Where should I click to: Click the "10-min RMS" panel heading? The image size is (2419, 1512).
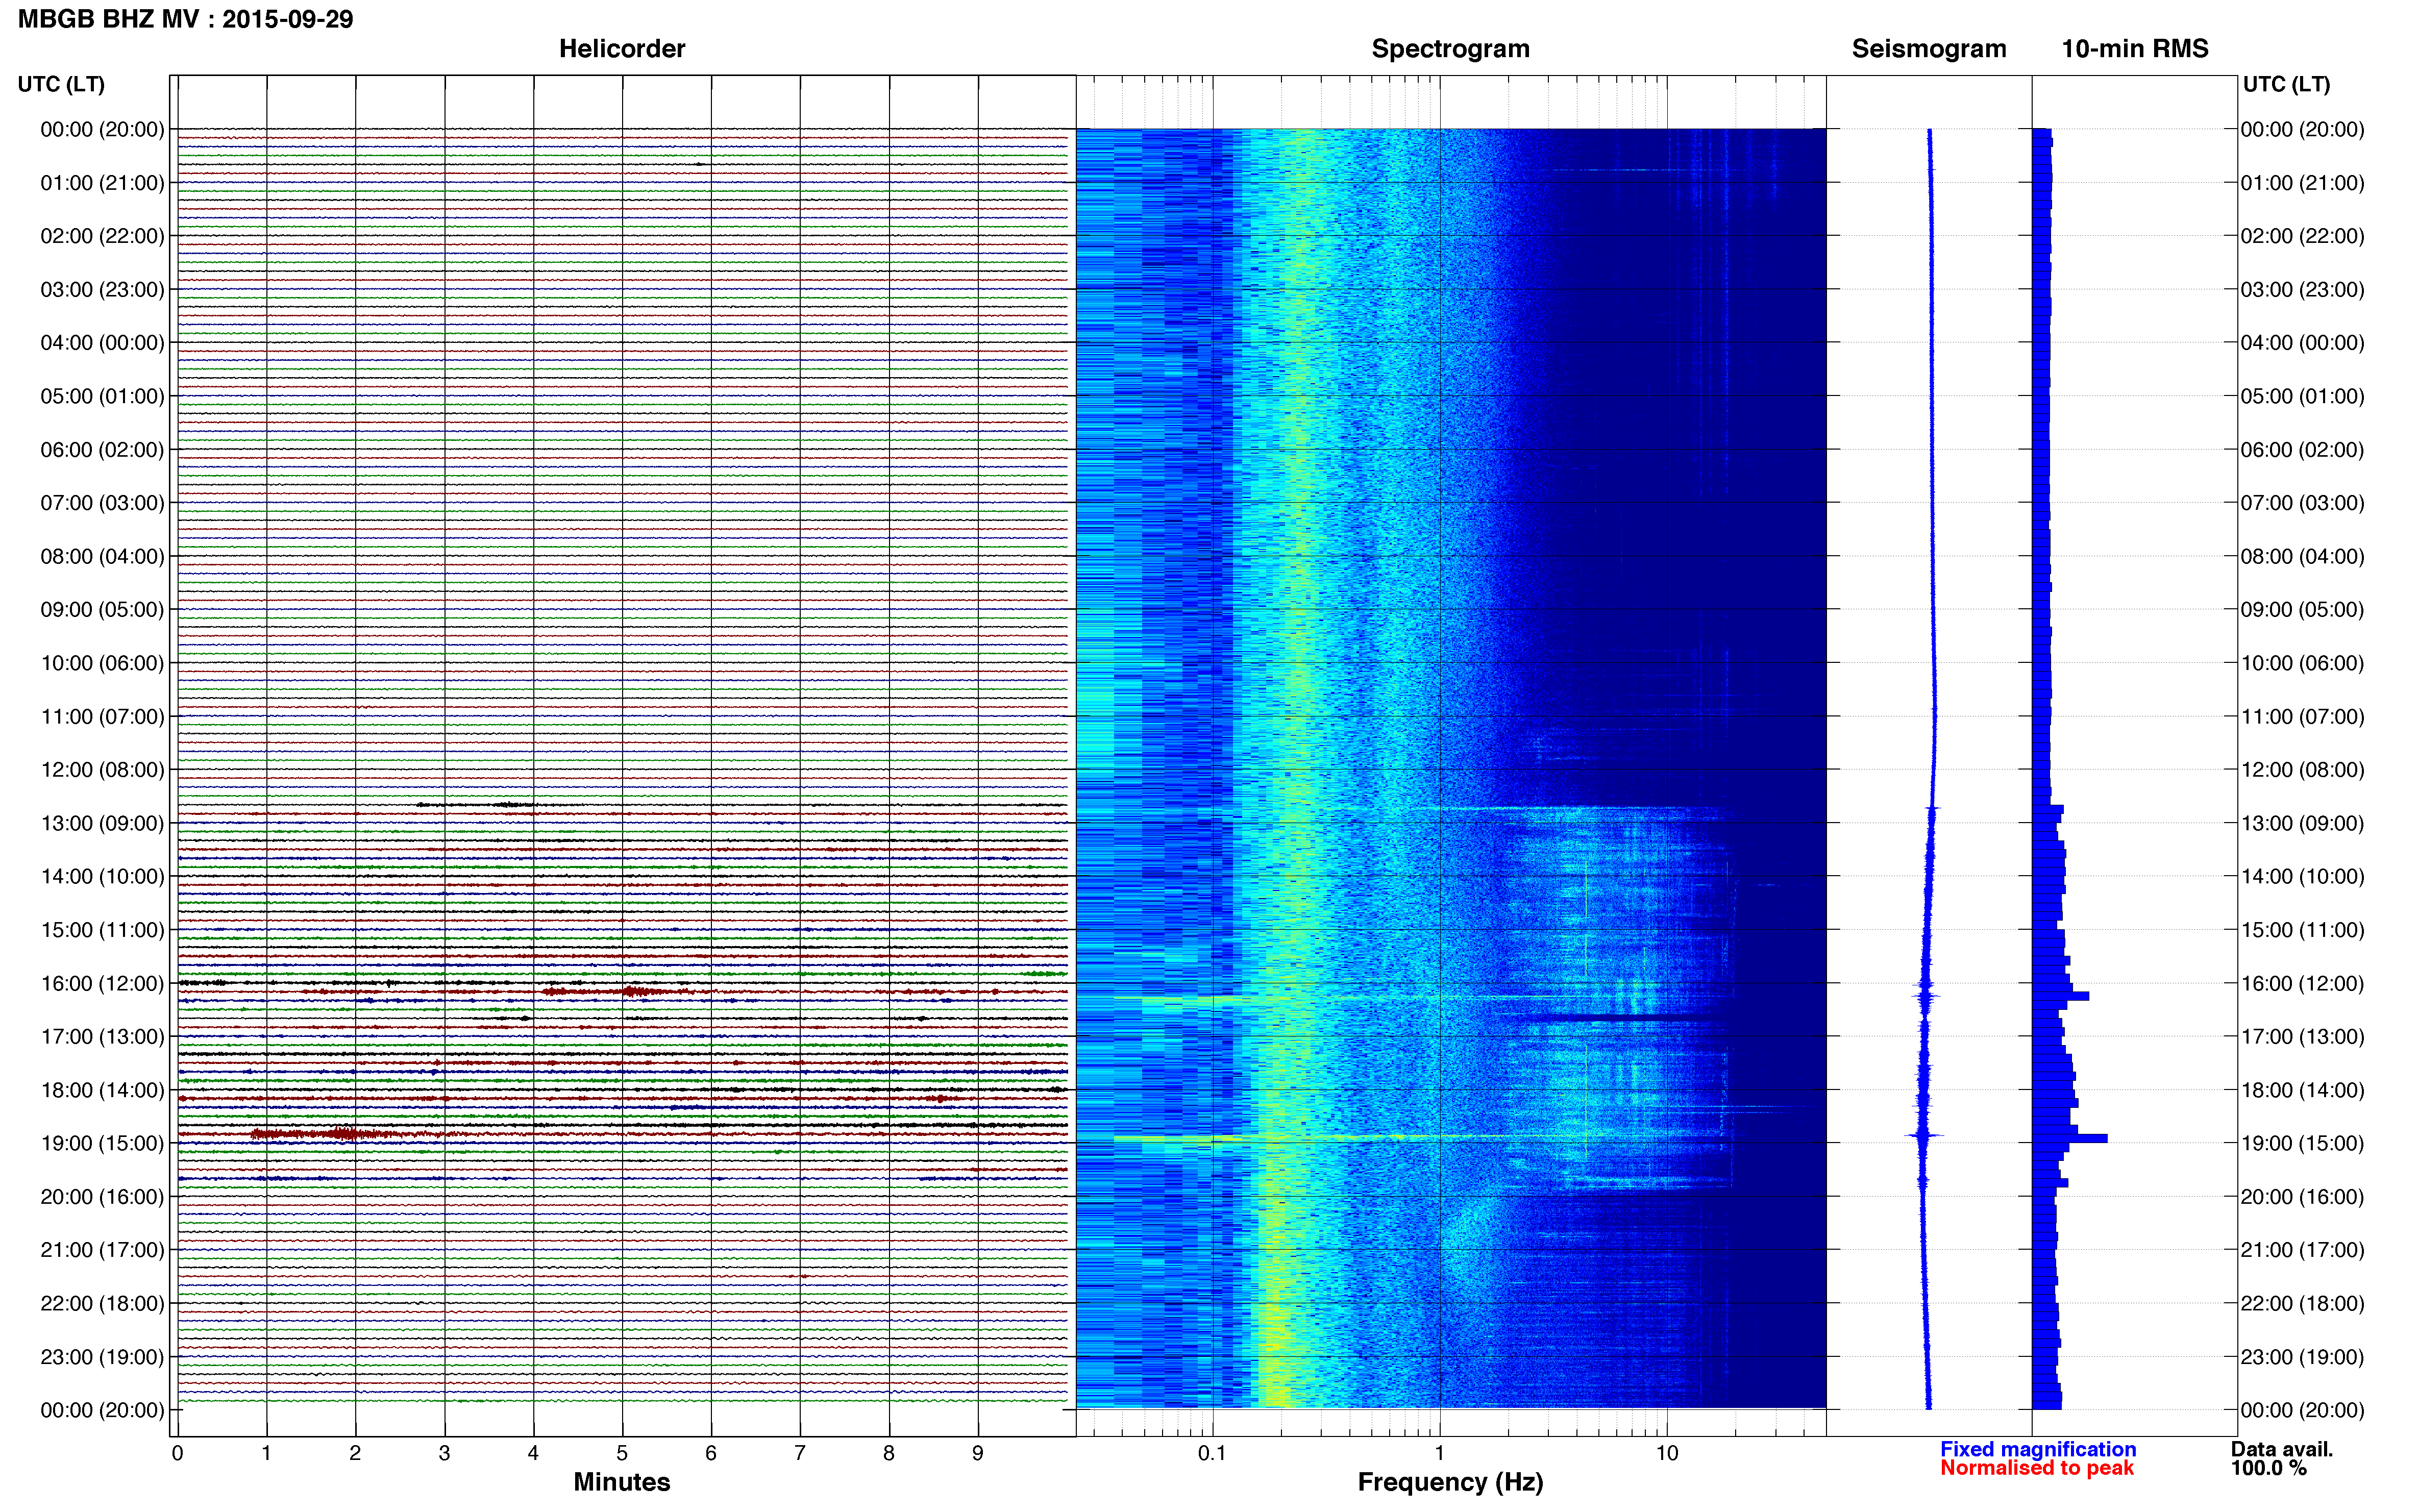pos(2135,49)
